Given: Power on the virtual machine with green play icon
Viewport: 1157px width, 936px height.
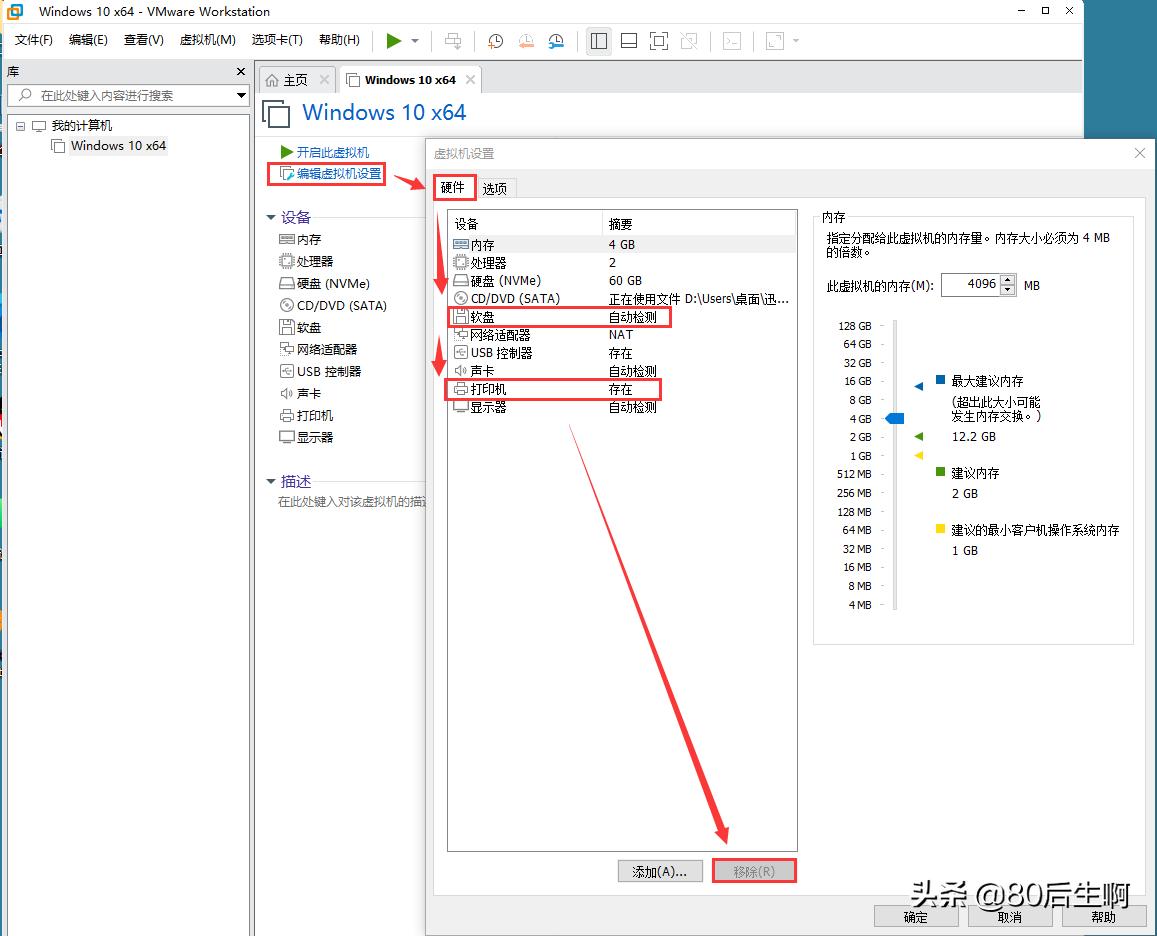Looking at the screenshot, I should [392, 41].
